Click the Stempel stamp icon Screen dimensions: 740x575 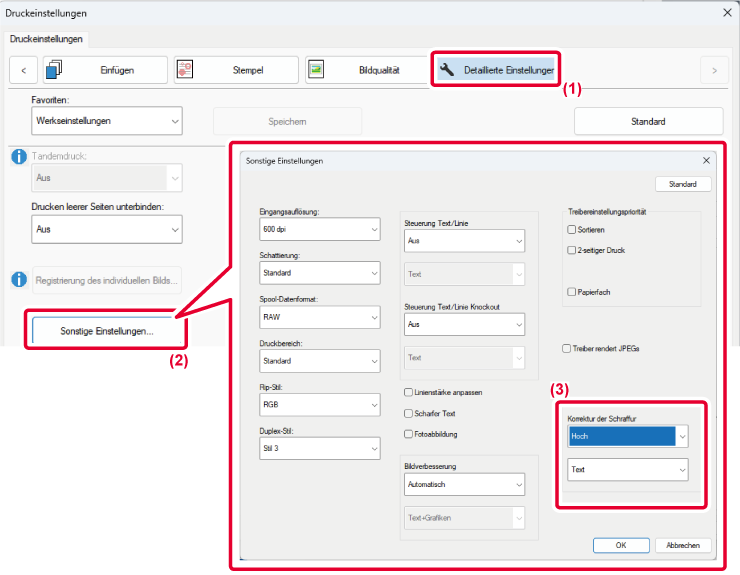(x=185, y=70)
